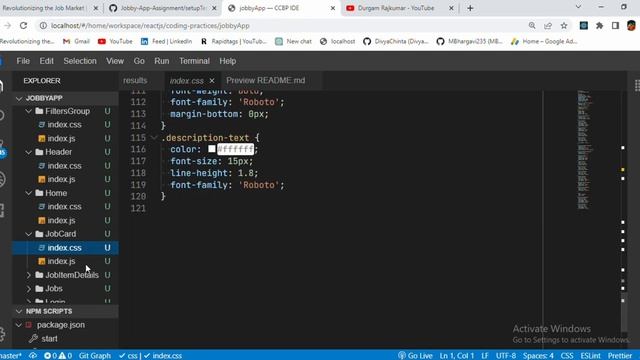This screenshot has width=640, height=360.
Task: Open the source control icon with badge
Action: coord(2,149)
